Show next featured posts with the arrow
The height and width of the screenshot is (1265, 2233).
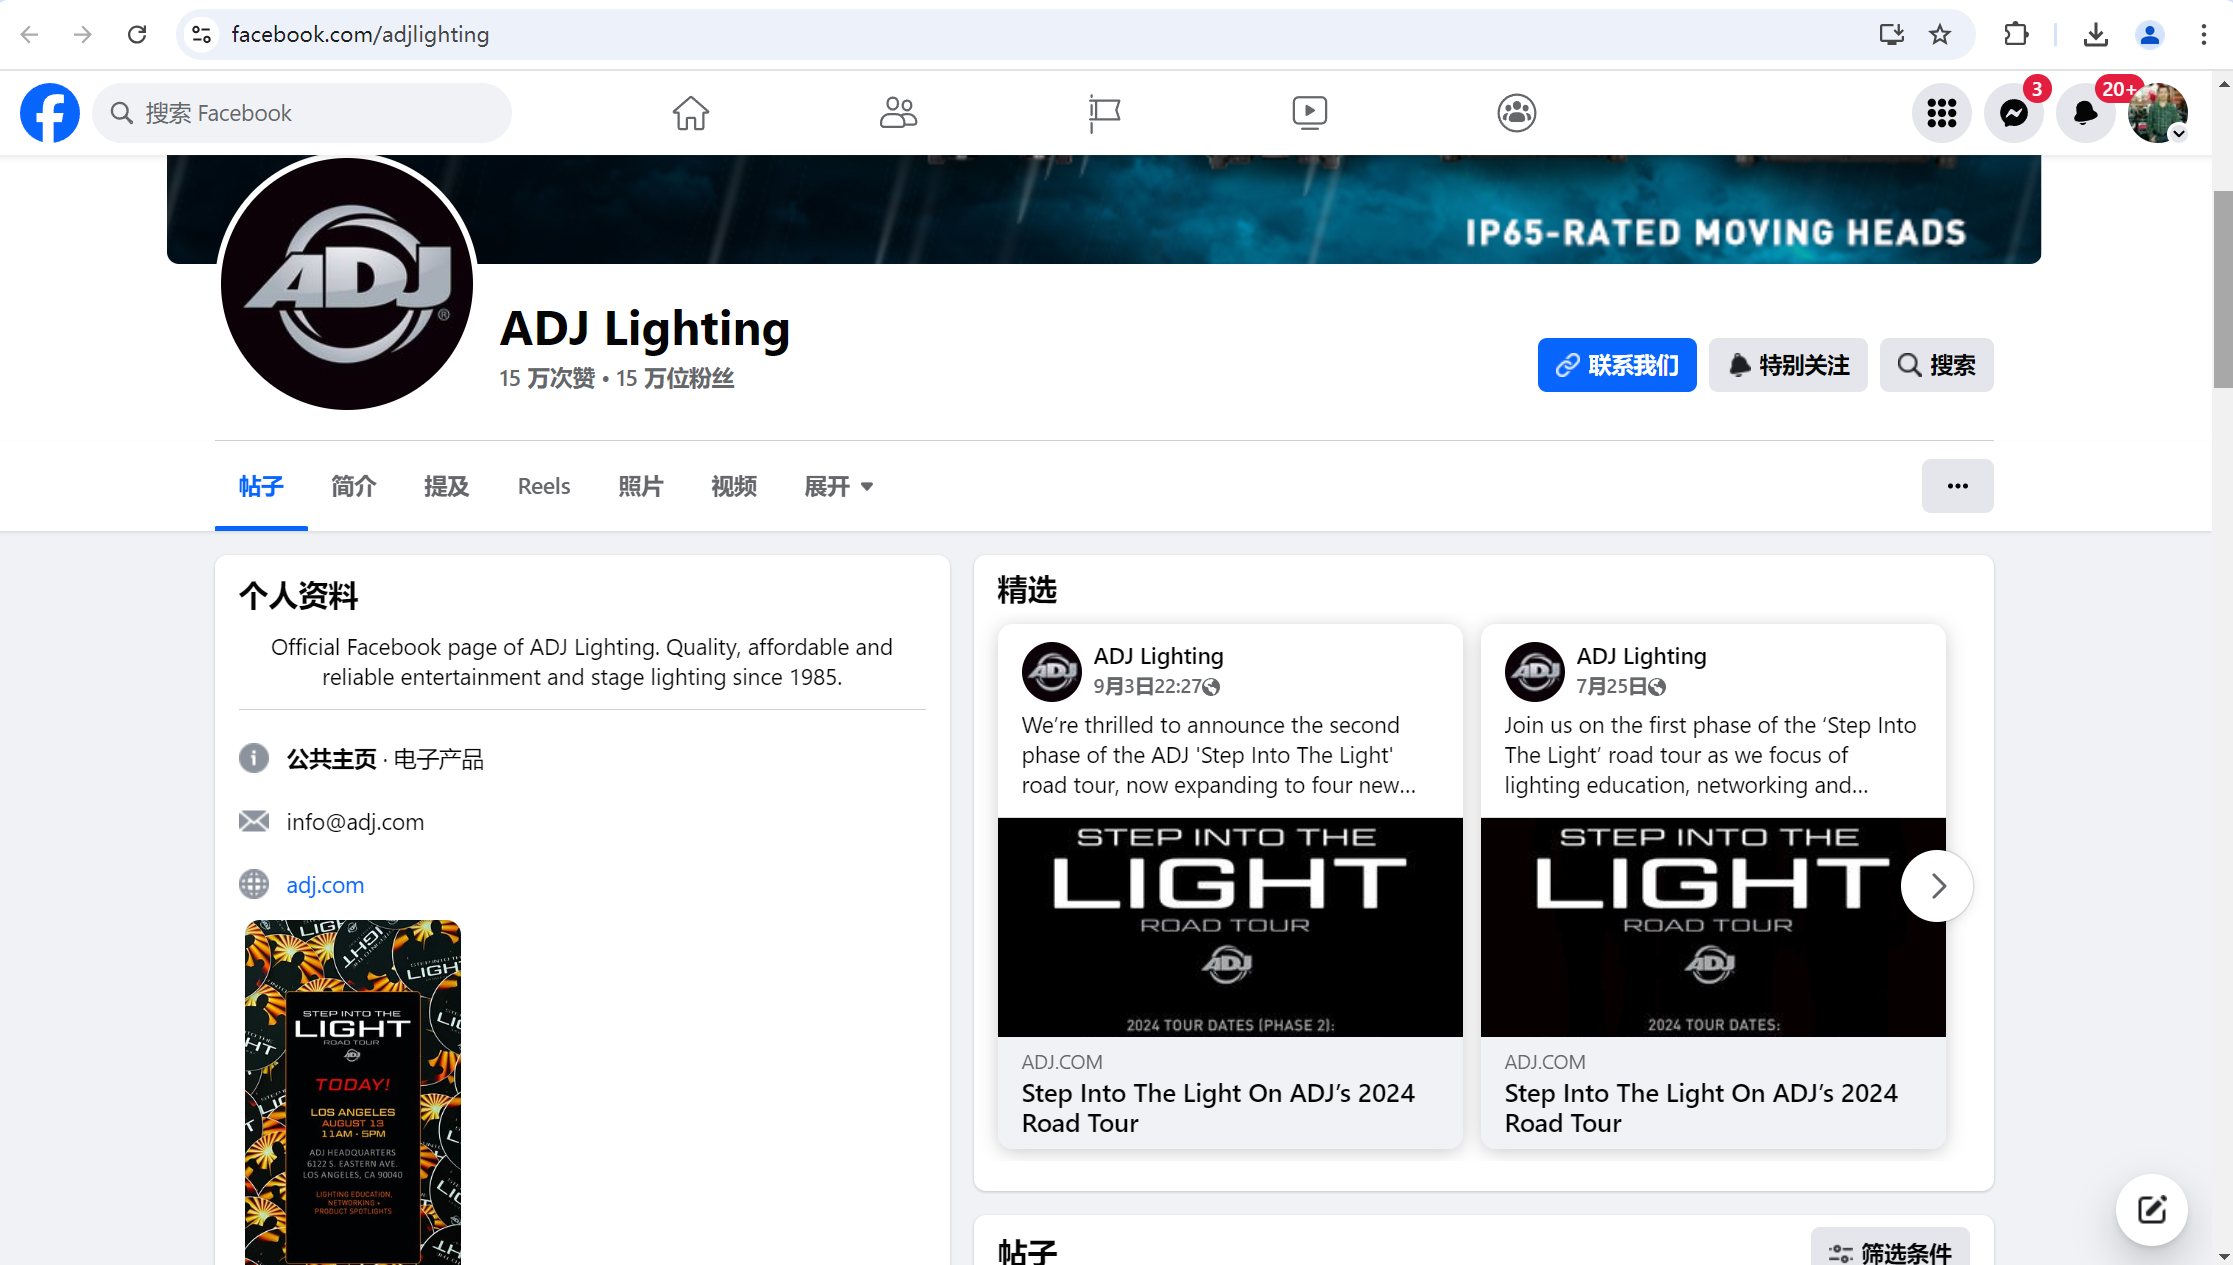pos(1937,886)
